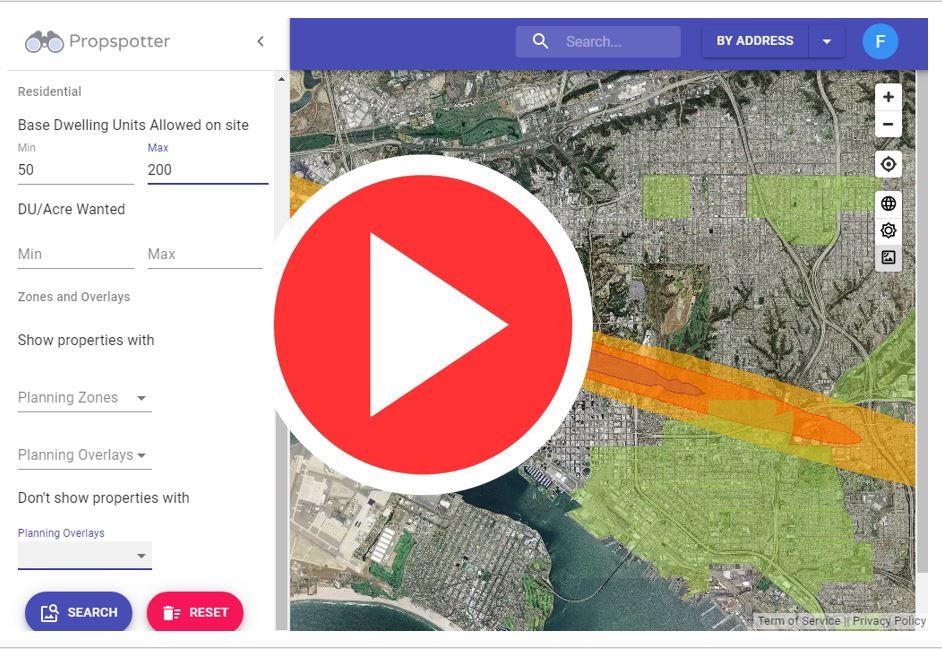942x649 pixels.
Task: Switch the map imagery layer icon
Action: (888, 257)
